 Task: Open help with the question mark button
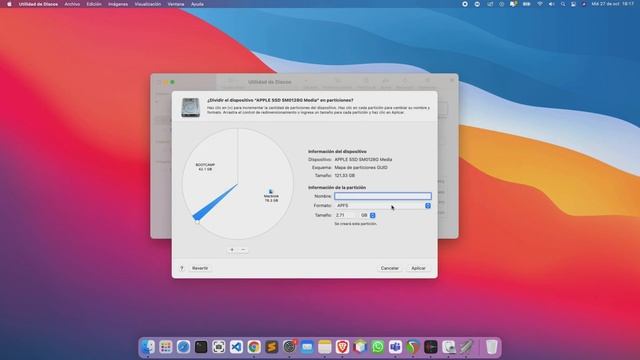(182, 268)
